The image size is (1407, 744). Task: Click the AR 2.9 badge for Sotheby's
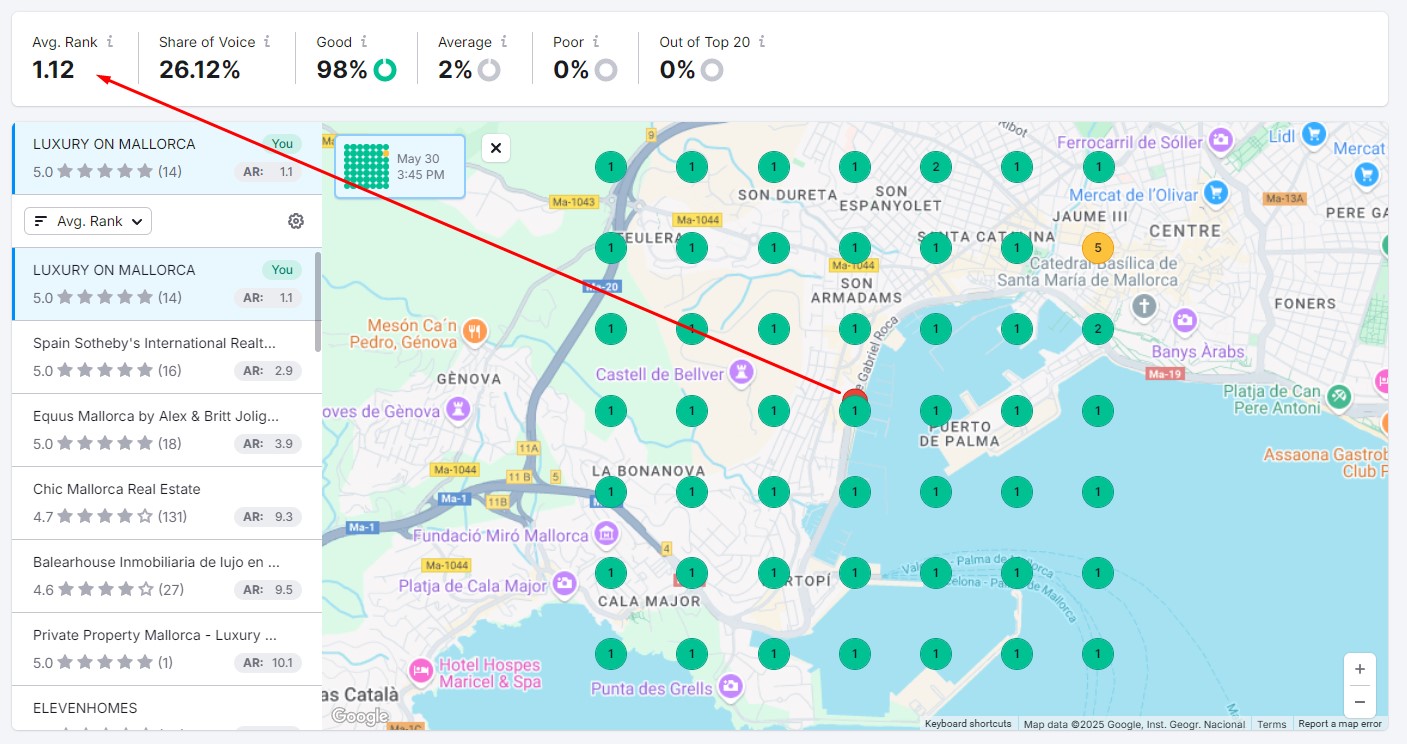(268, 371)
